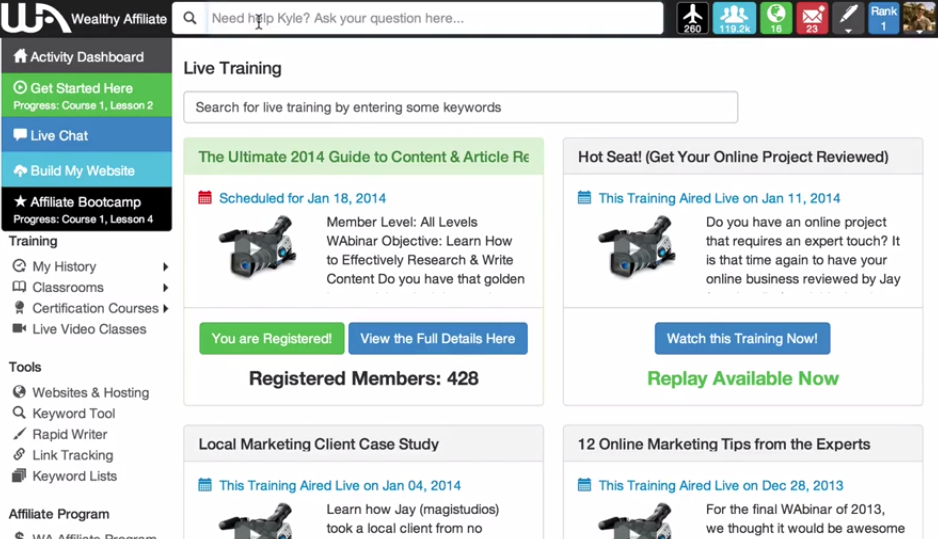Open Live Video Classes in sidebar
938x539 pixels.
tap(89, 329)
